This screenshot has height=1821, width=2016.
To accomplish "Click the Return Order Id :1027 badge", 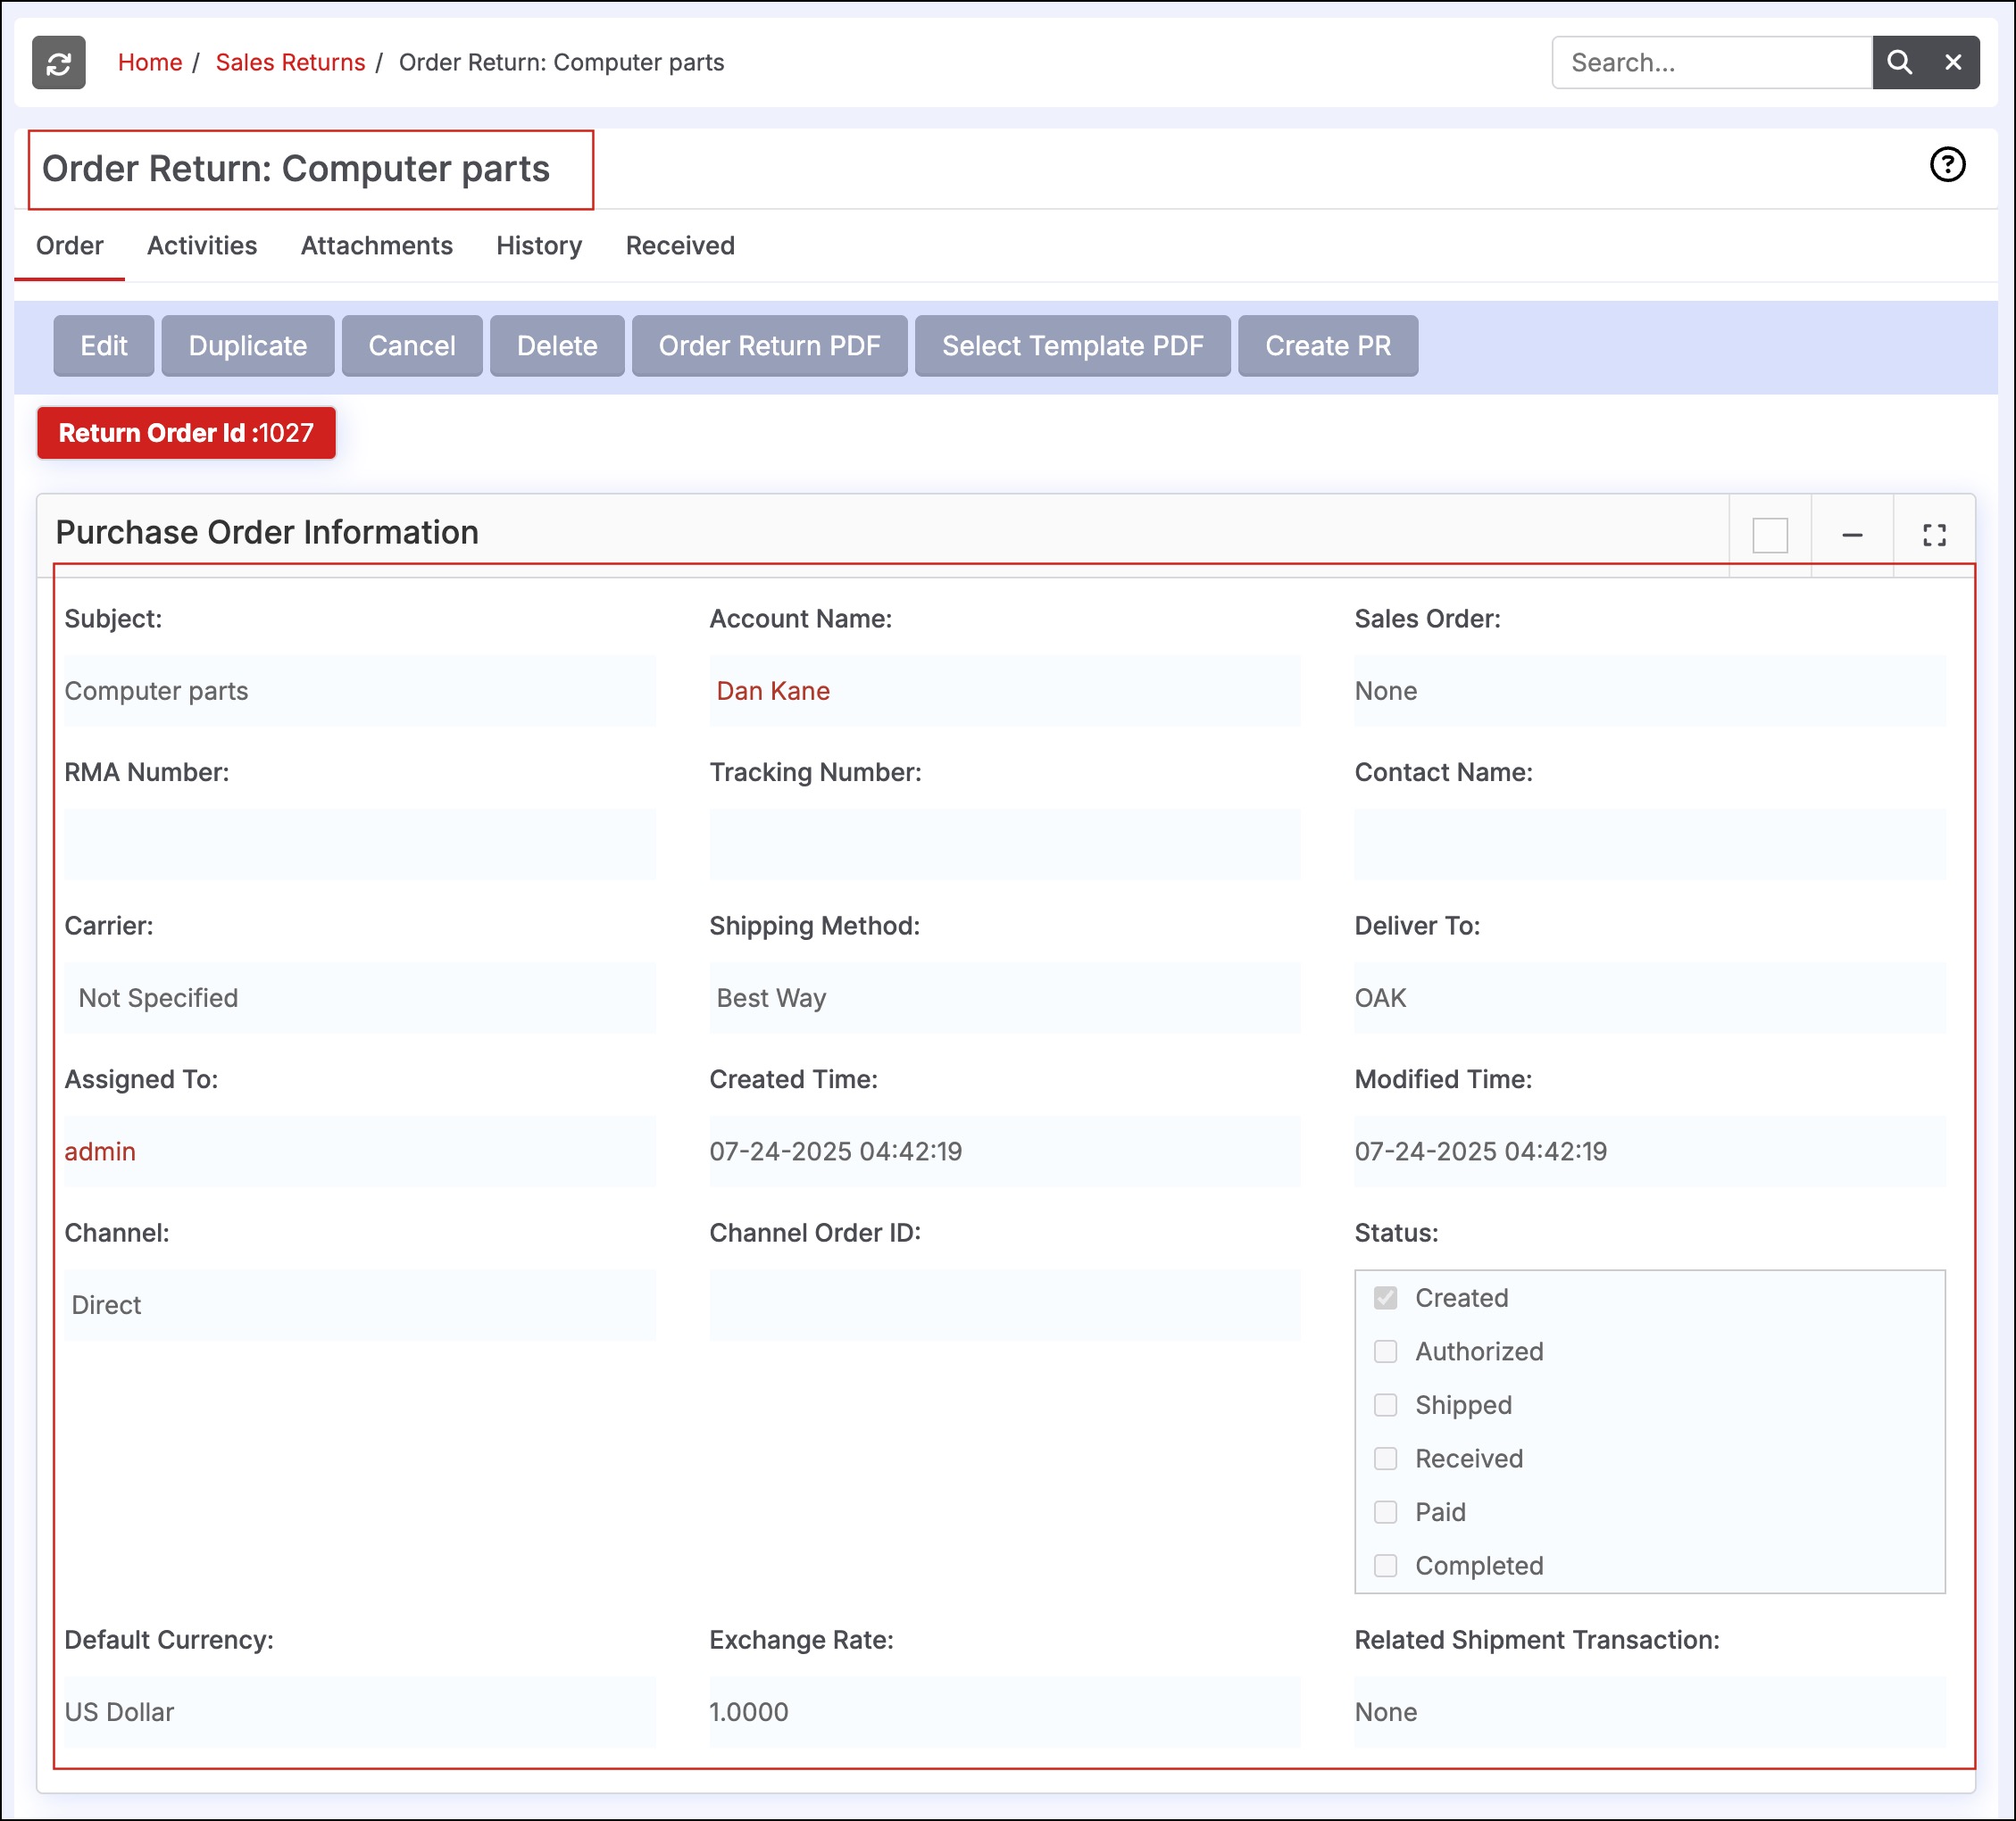I will click(186, 433).
